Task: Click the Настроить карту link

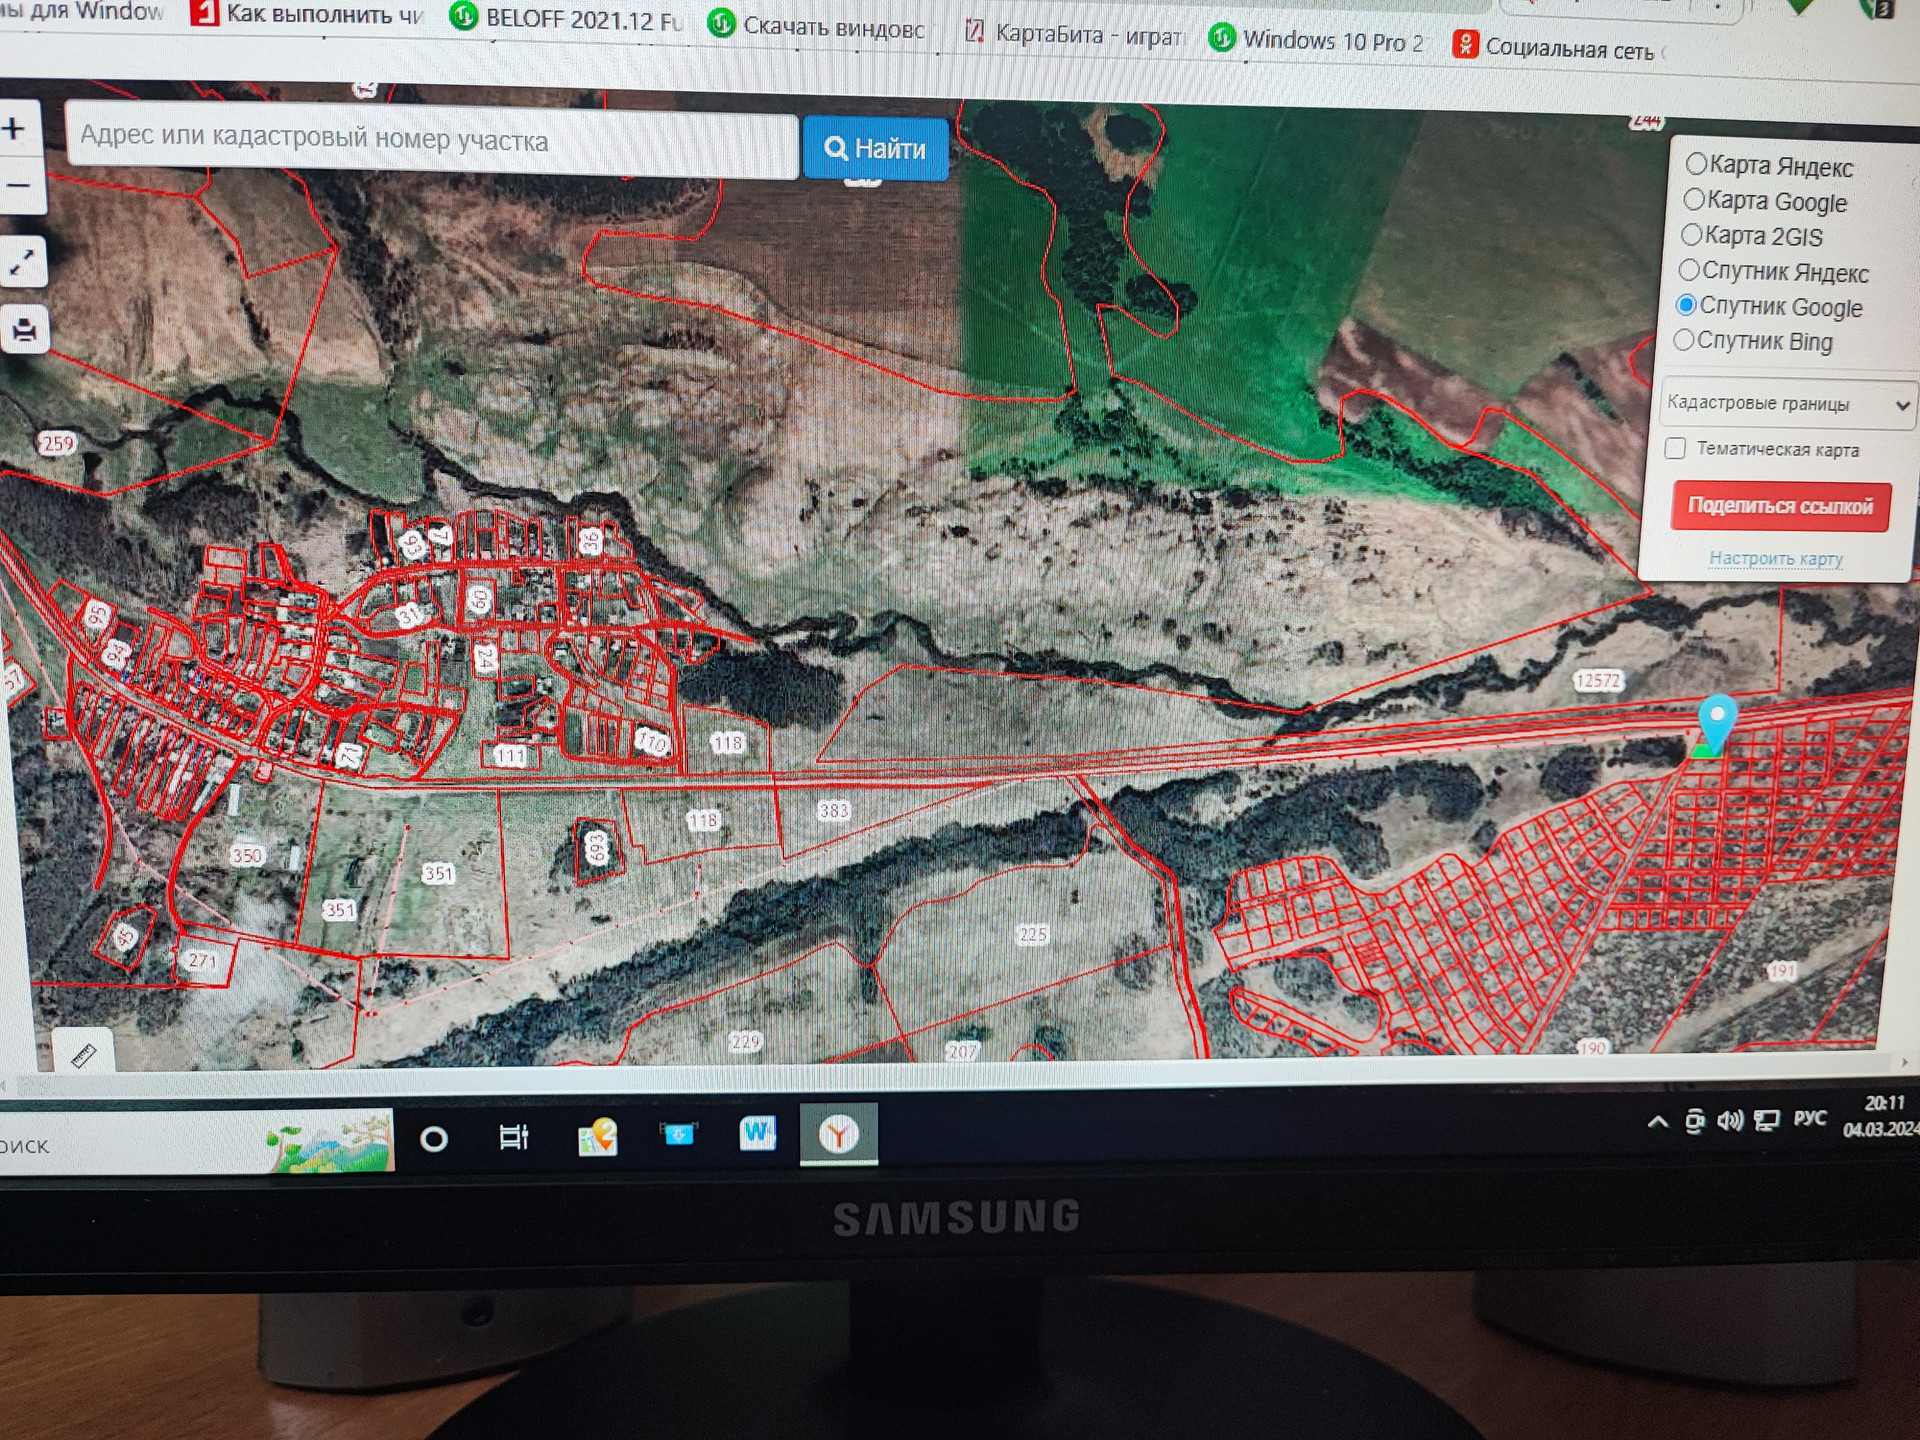Action: pyautogui.click(x=1775, y=558)
